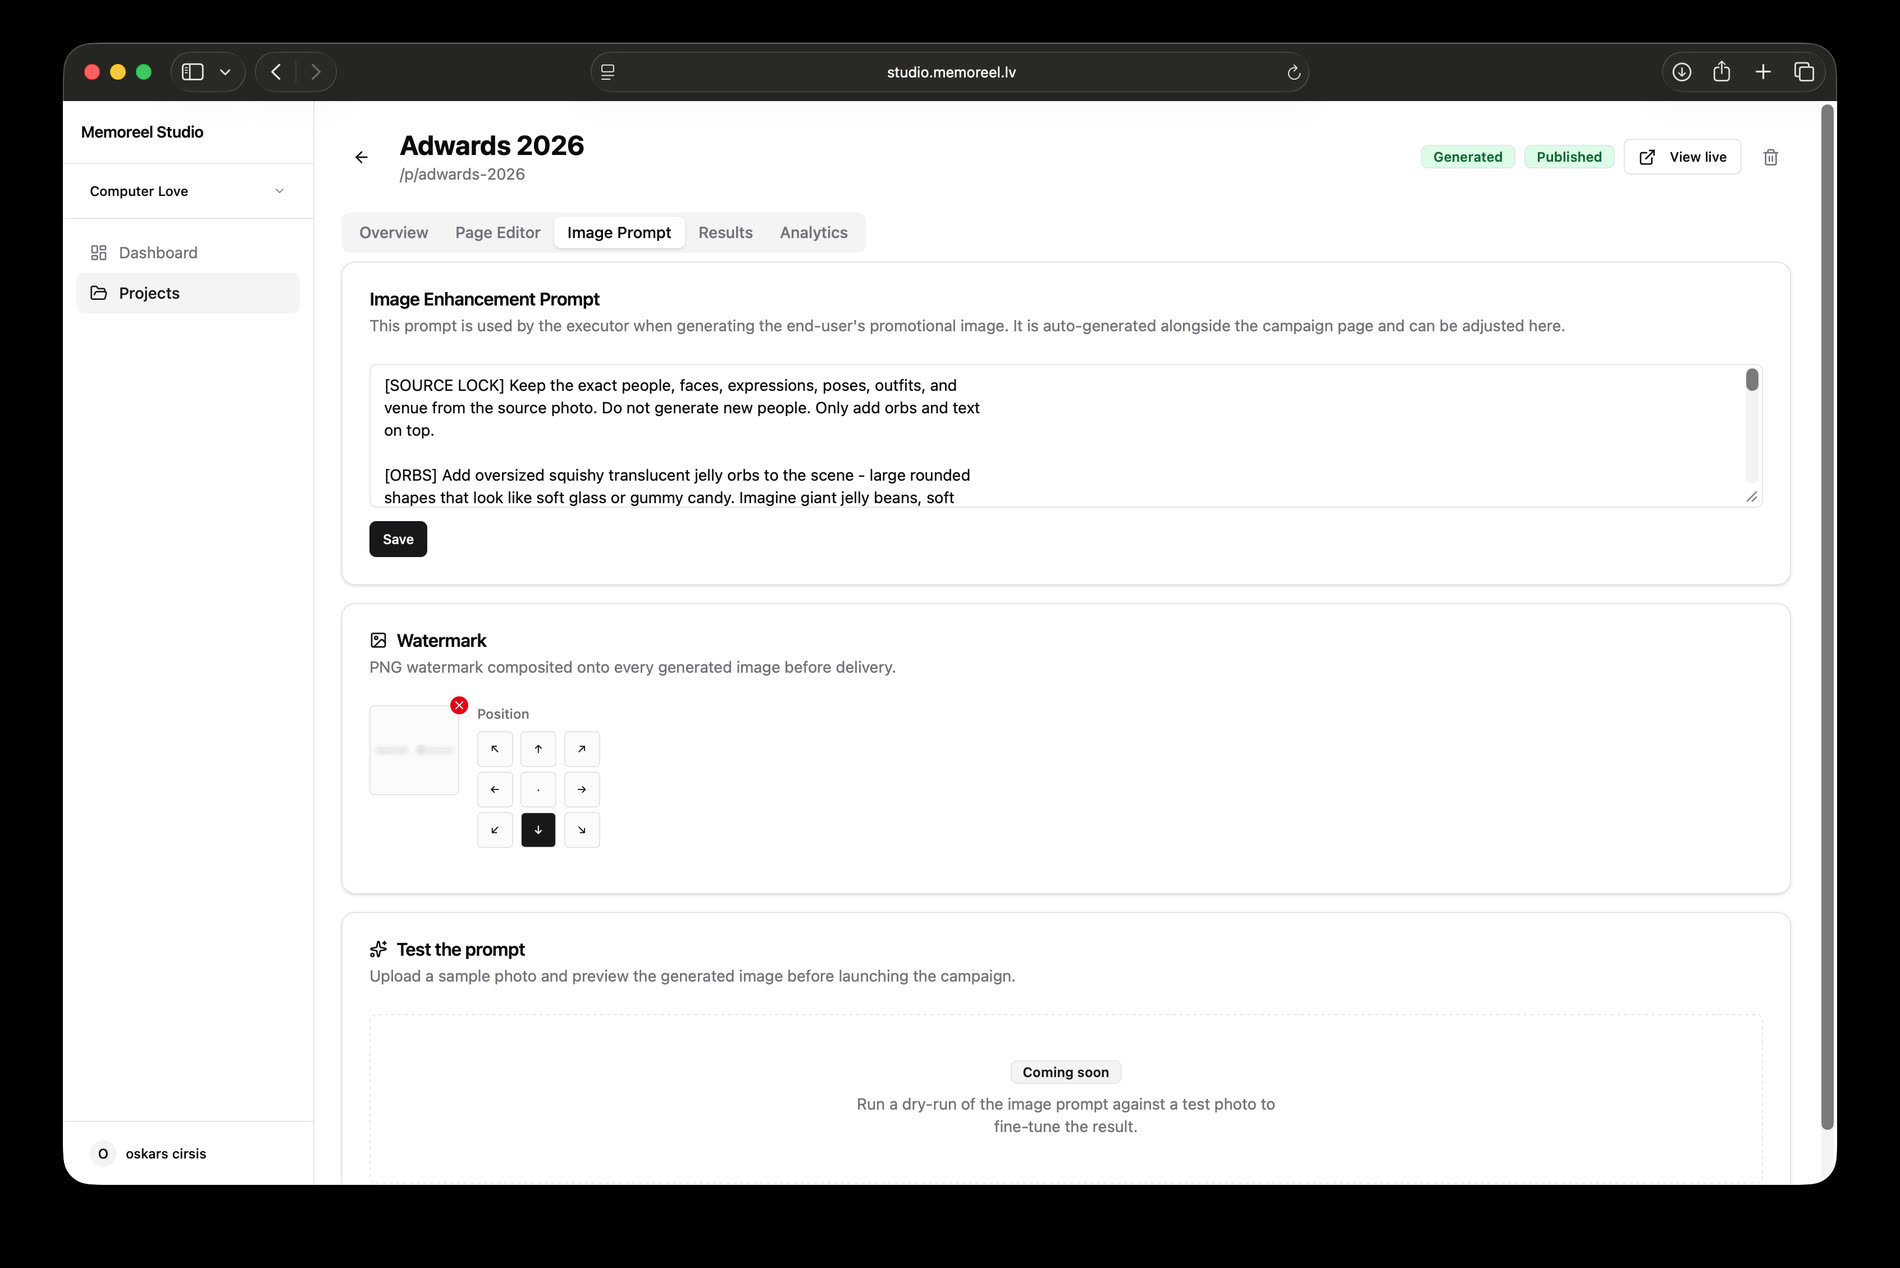
Task: Toggle the Safari sidebar
Action: pyautogui.click(x=193, y=72)
